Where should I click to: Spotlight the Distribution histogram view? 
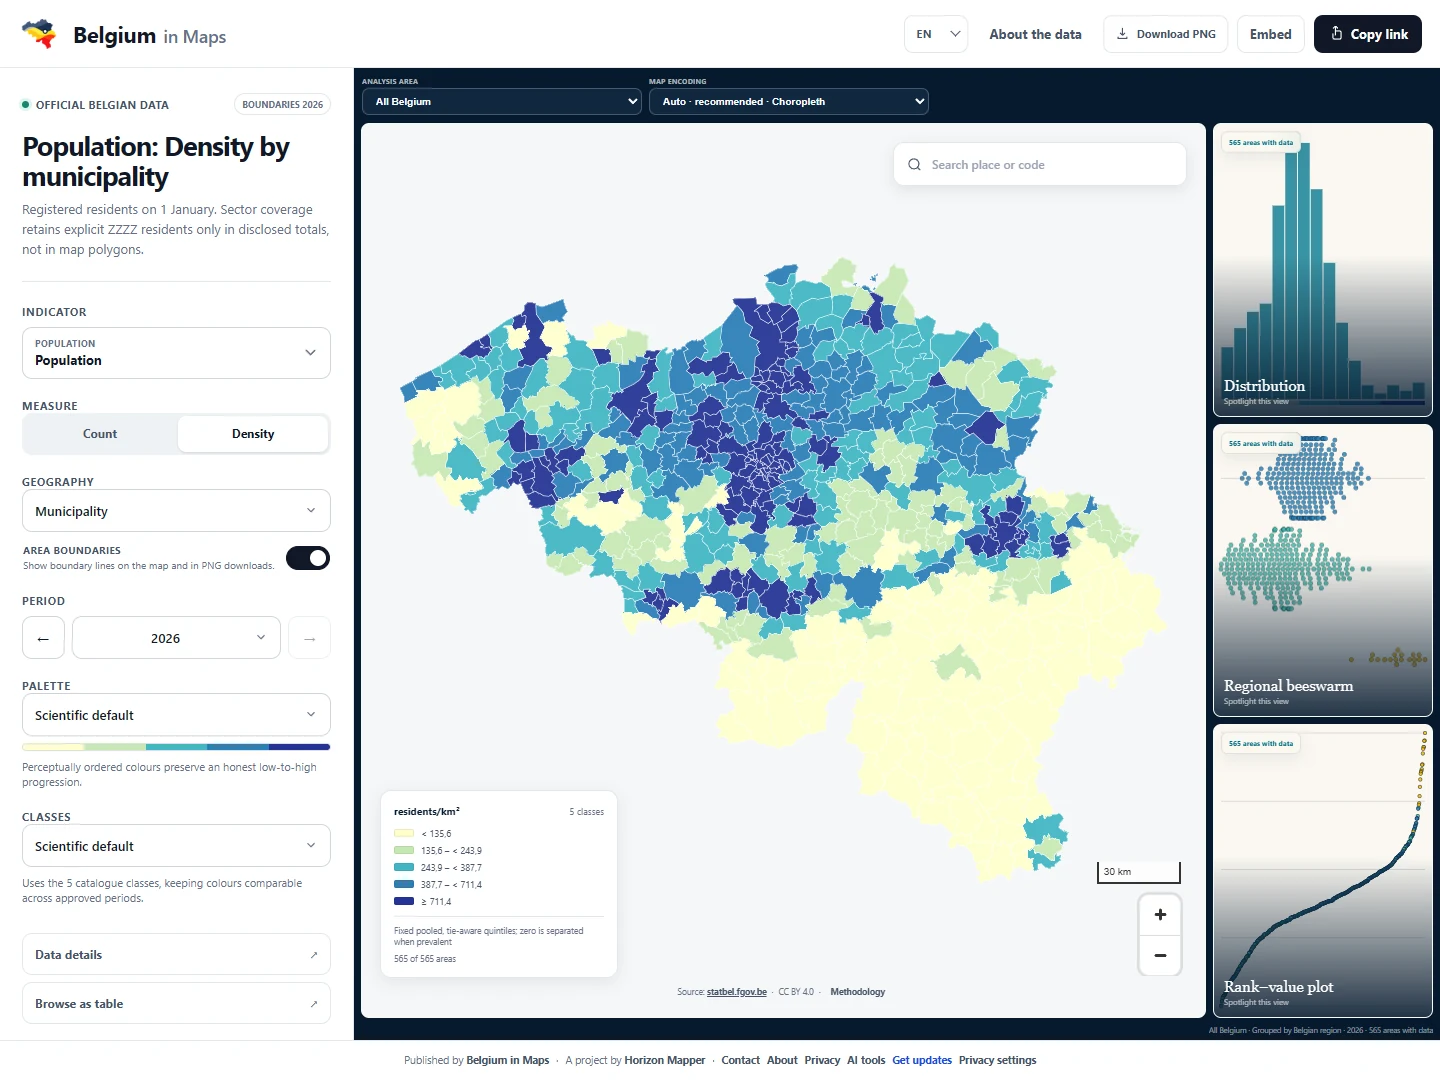pos(1323,270)
